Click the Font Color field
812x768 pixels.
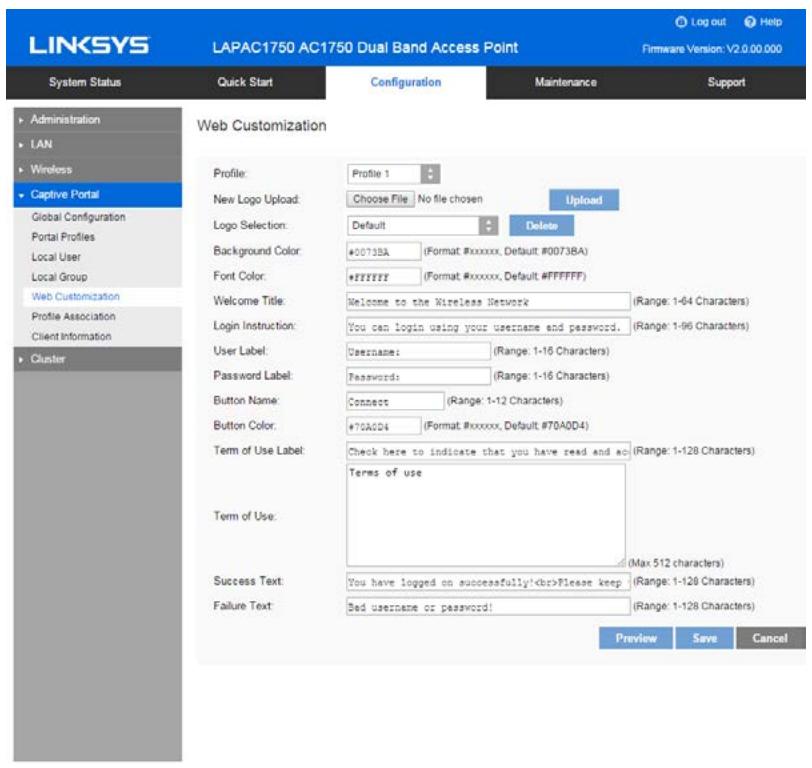click(x=384, y=277)
